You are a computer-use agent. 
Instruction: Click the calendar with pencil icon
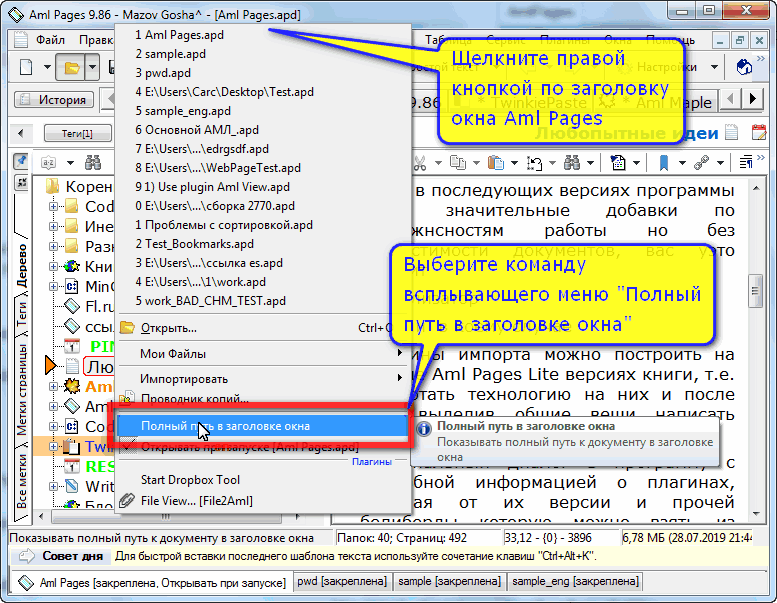(x=759, y=133)
